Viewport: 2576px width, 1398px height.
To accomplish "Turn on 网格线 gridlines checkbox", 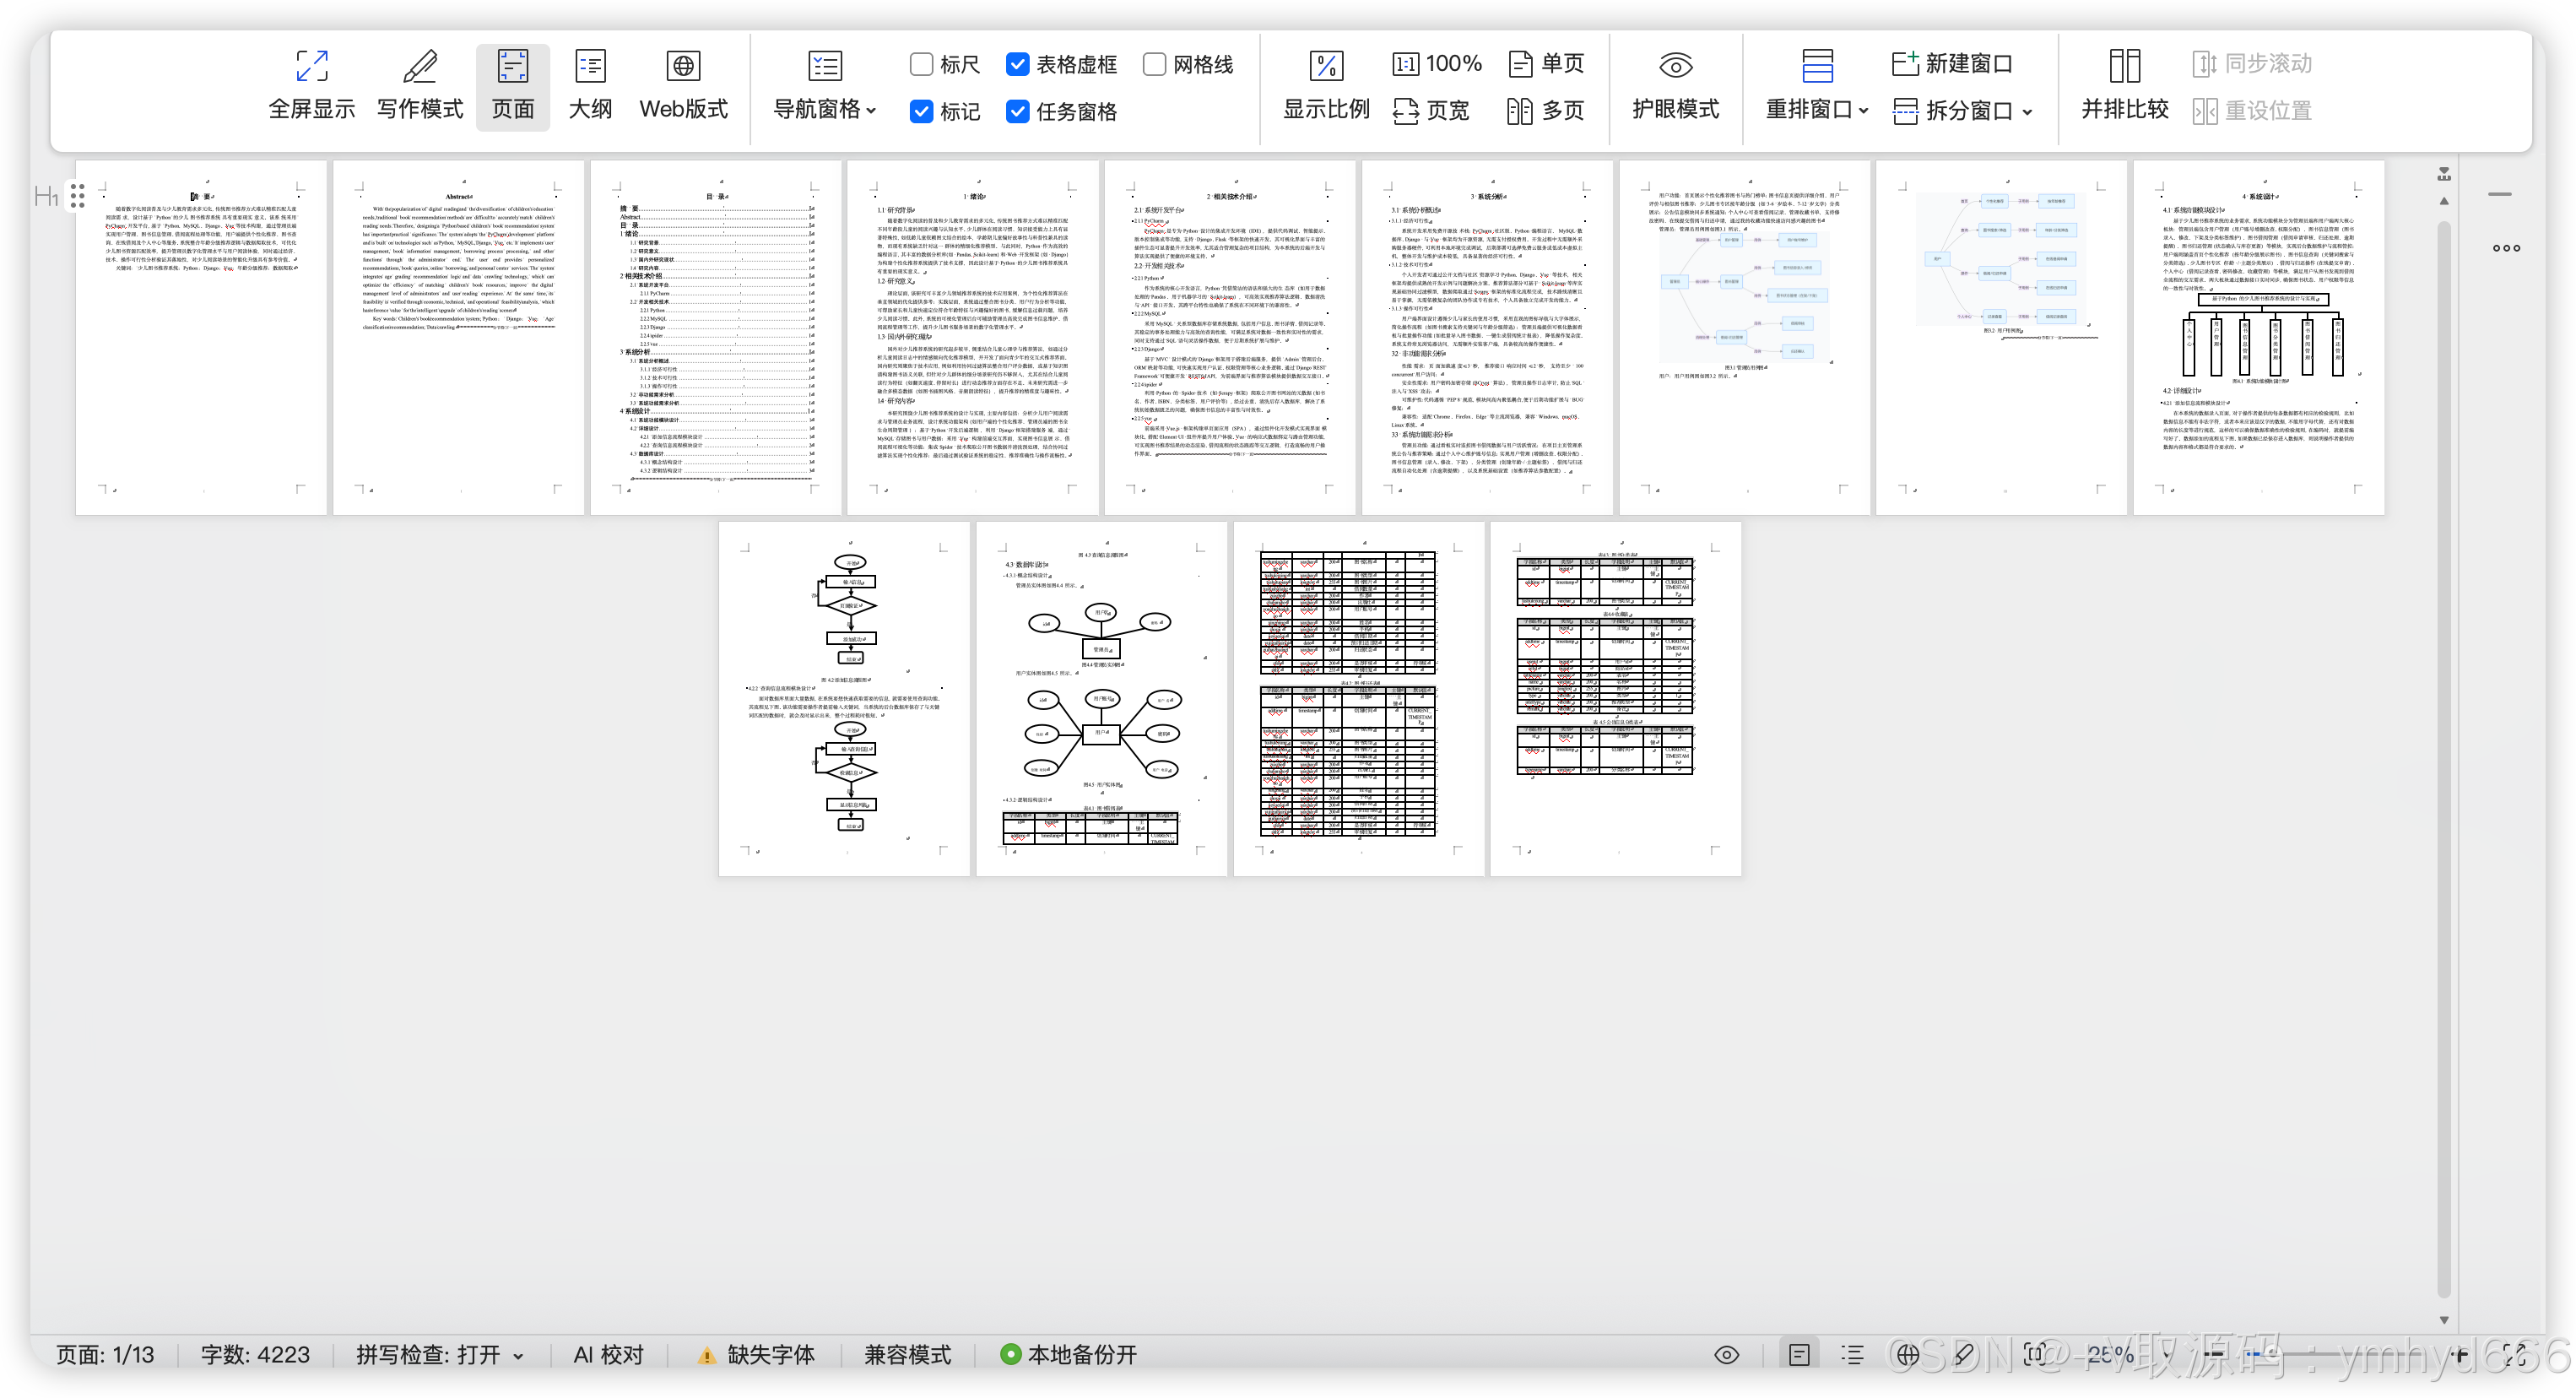I will [x=1154, y=64].
